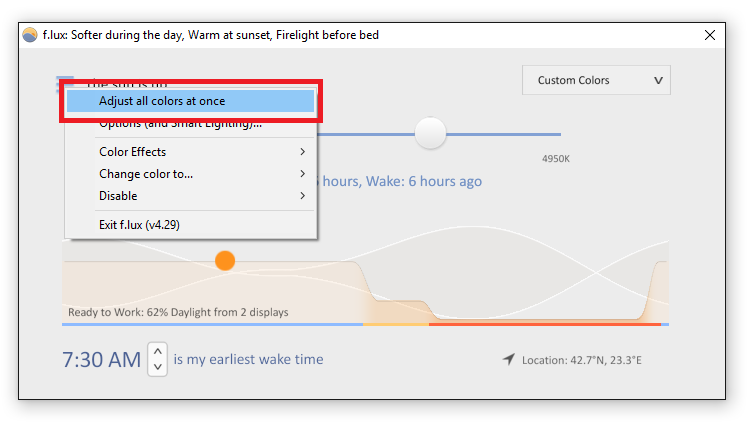
Task: Open the Color Effects submenu
Action: (191, 152)
